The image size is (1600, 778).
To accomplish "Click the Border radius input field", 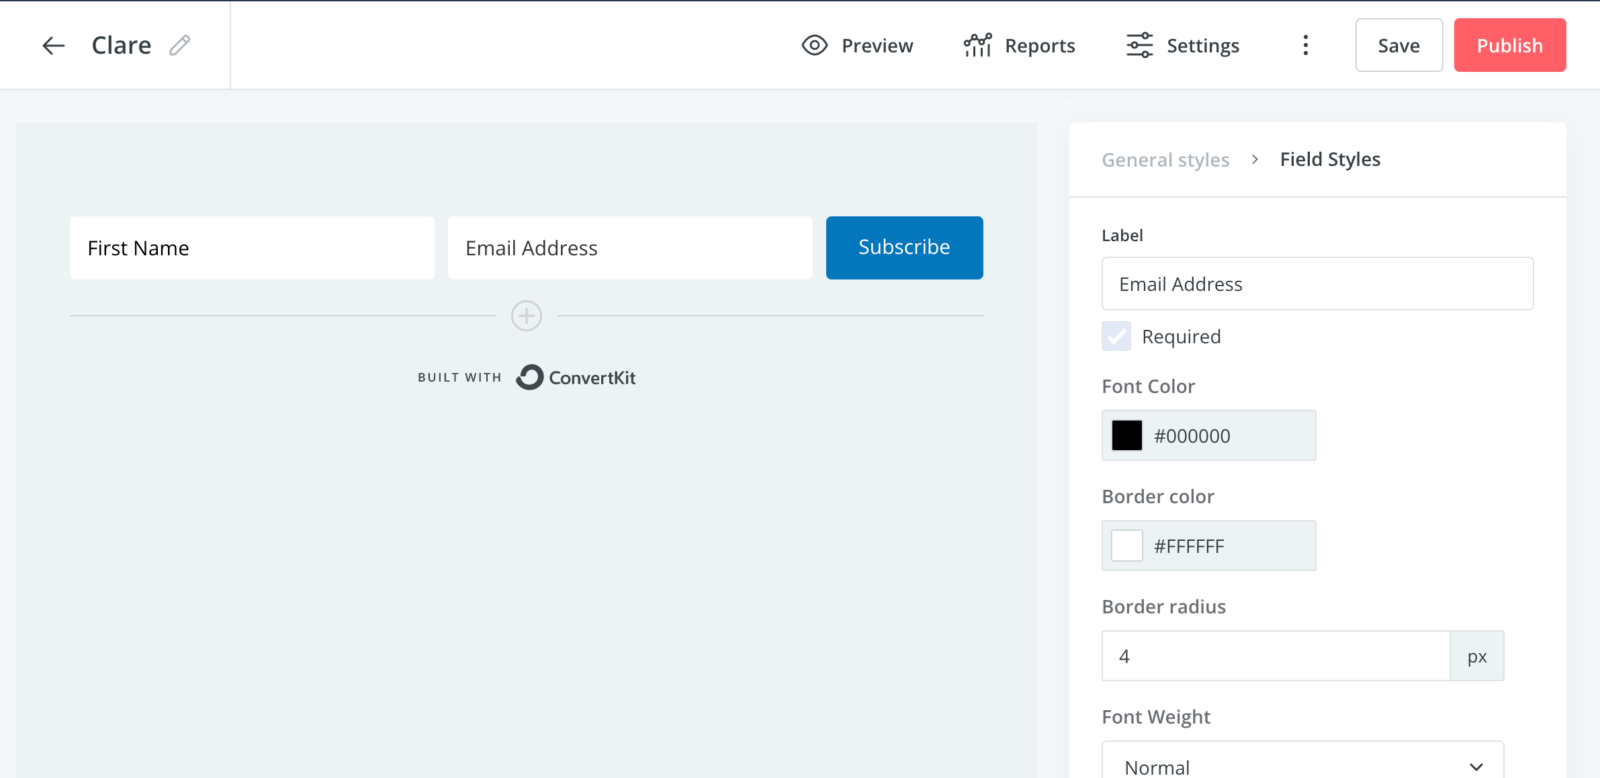I will click(1276, 656).
